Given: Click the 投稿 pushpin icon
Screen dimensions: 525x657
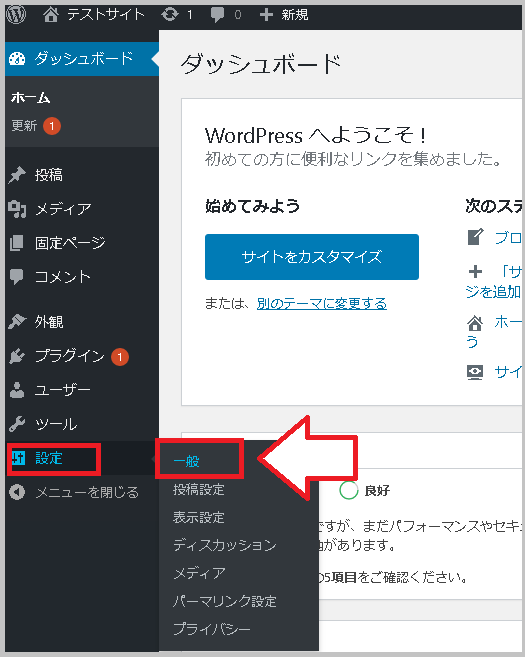Looking at the screenshot, I should (x=17, y=175).
